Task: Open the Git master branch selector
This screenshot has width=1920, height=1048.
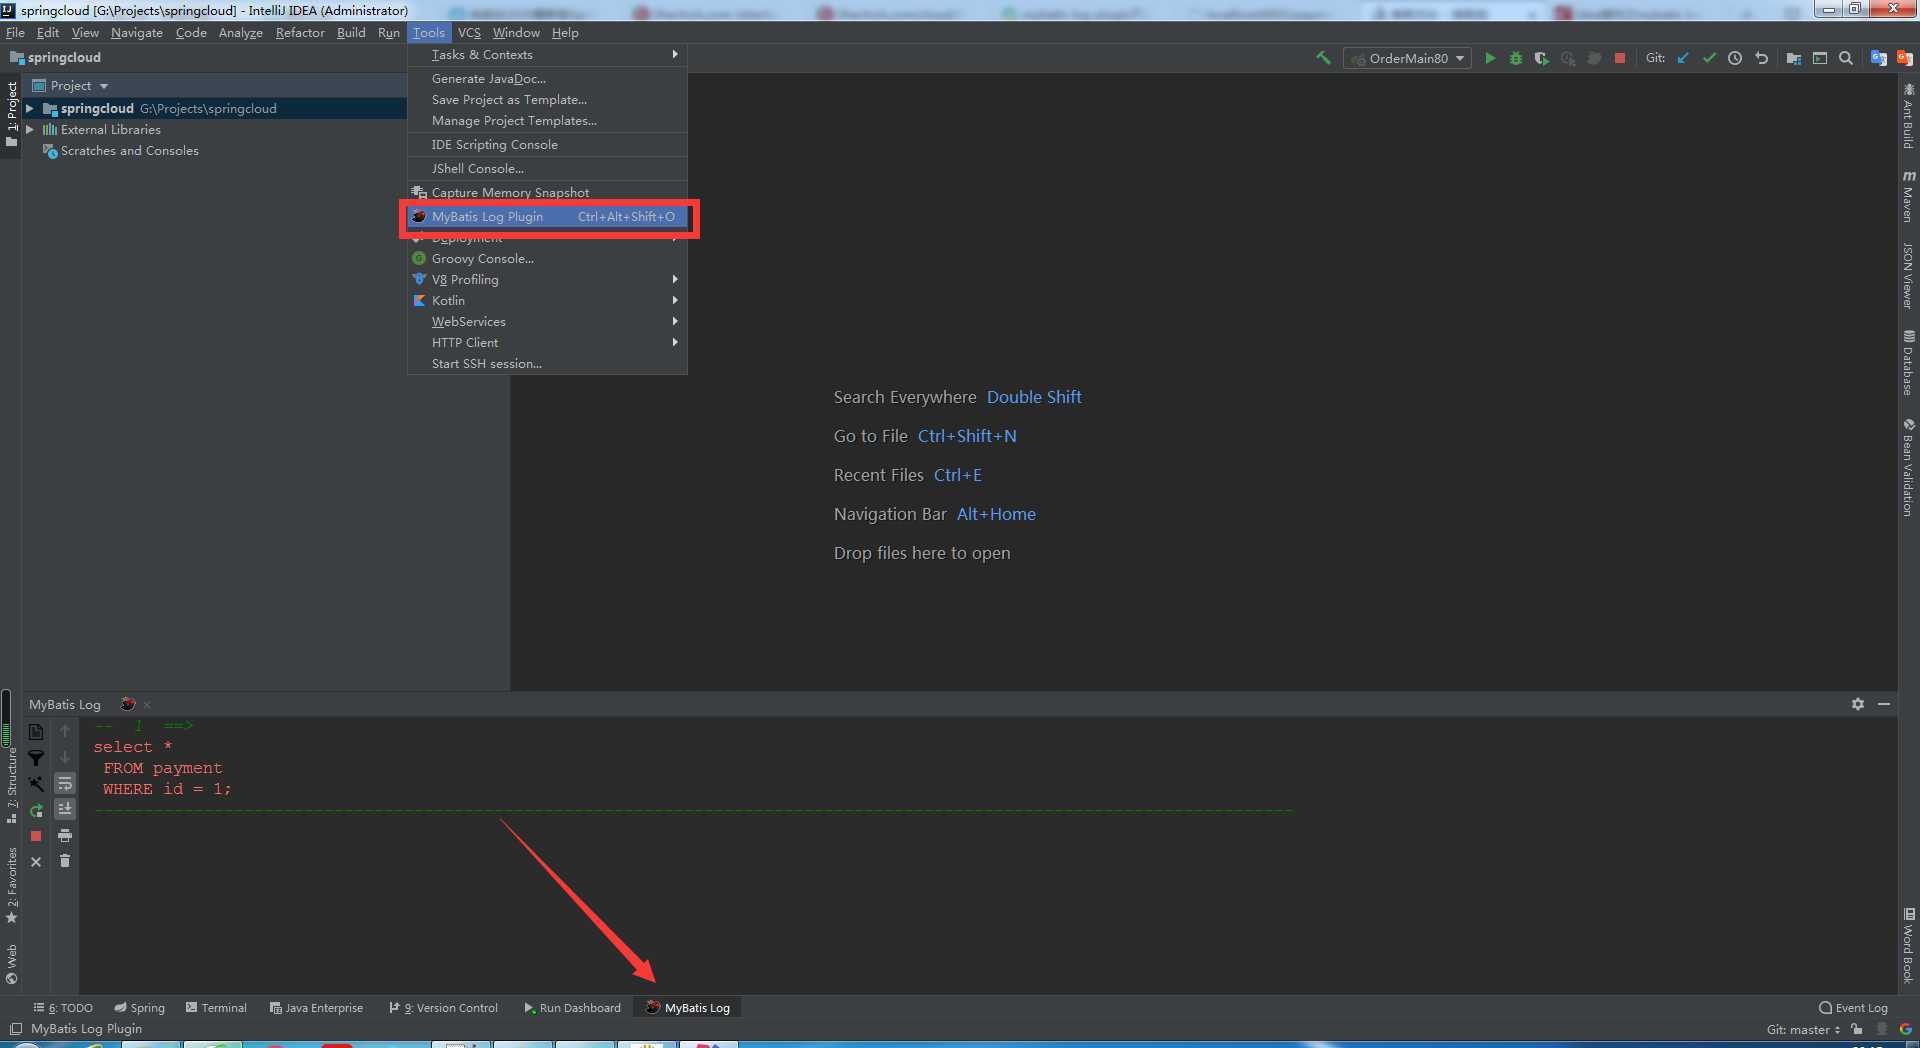Action: [x=1803, y=1029]
